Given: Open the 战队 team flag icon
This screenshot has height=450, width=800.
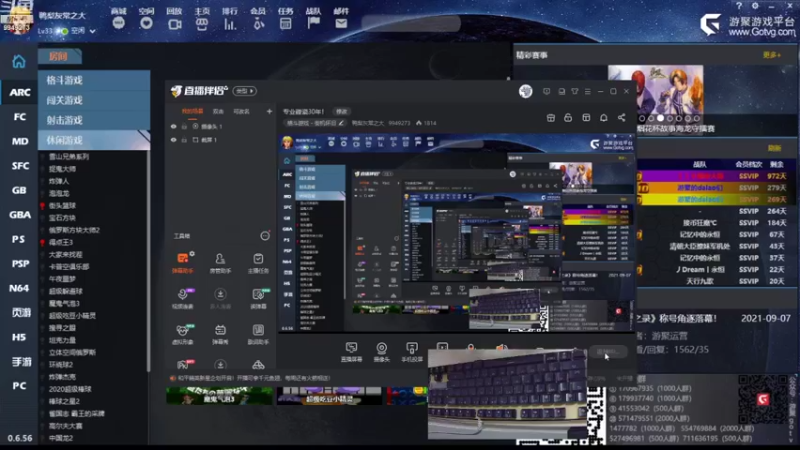Looking at the screenshot, I should pos(313,23).
